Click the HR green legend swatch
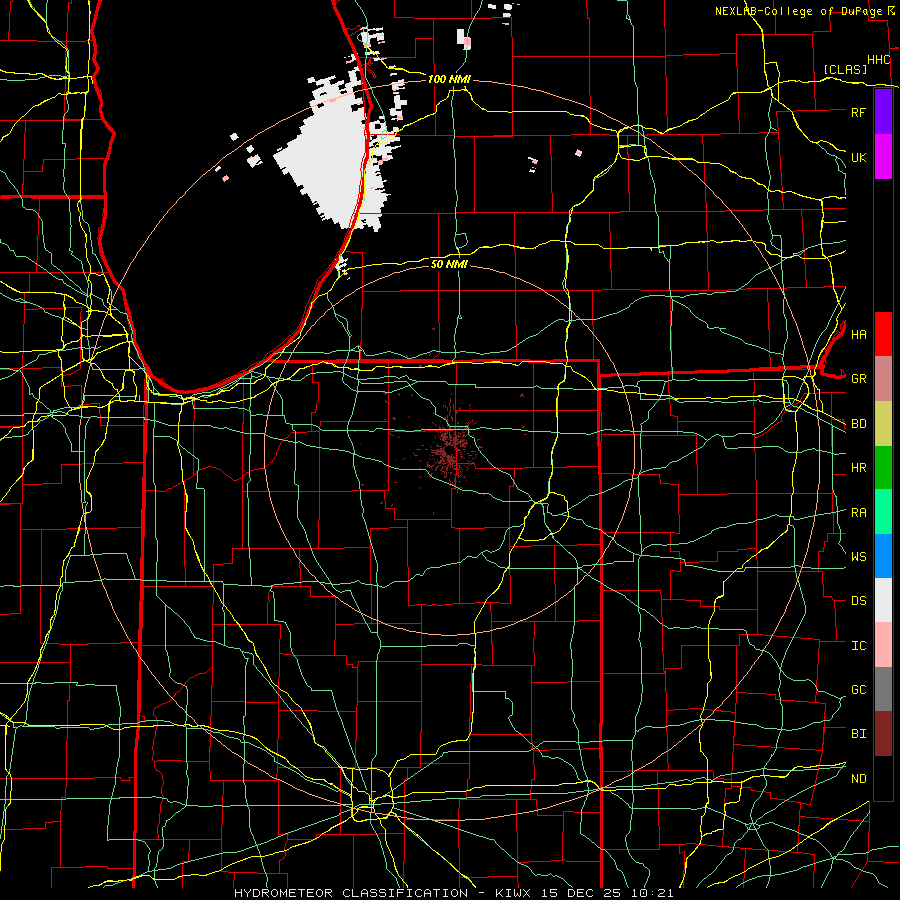This screenshot has width=900, height=900. click(883, 468)
